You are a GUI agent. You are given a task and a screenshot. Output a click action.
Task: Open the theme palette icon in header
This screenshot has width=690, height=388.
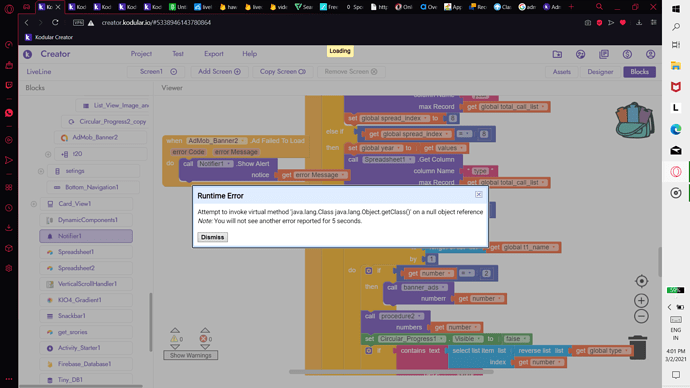click(580, 54)
